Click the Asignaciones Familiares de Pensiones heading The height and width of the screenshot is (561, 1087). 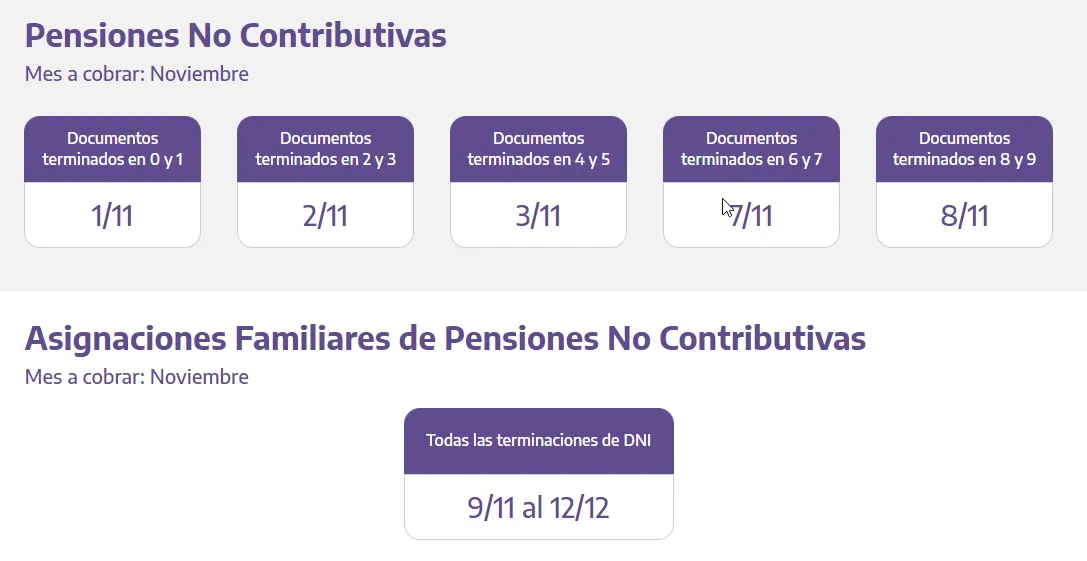coord(445,339)
